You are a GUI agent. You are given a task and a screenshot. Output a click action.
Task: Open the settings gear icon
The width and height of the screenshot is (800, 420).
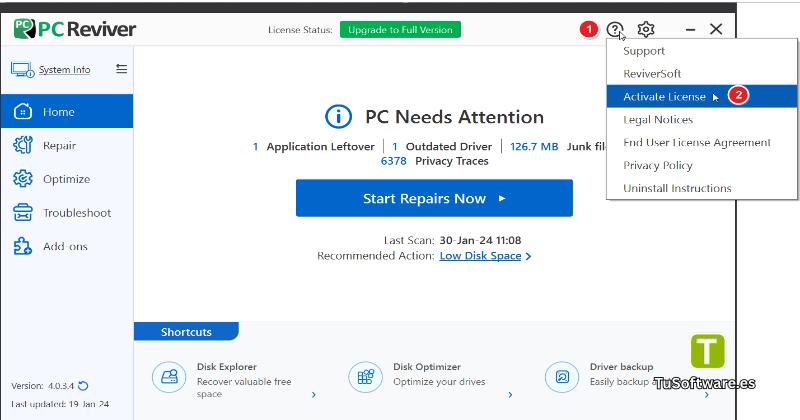[x=646, y=30]
